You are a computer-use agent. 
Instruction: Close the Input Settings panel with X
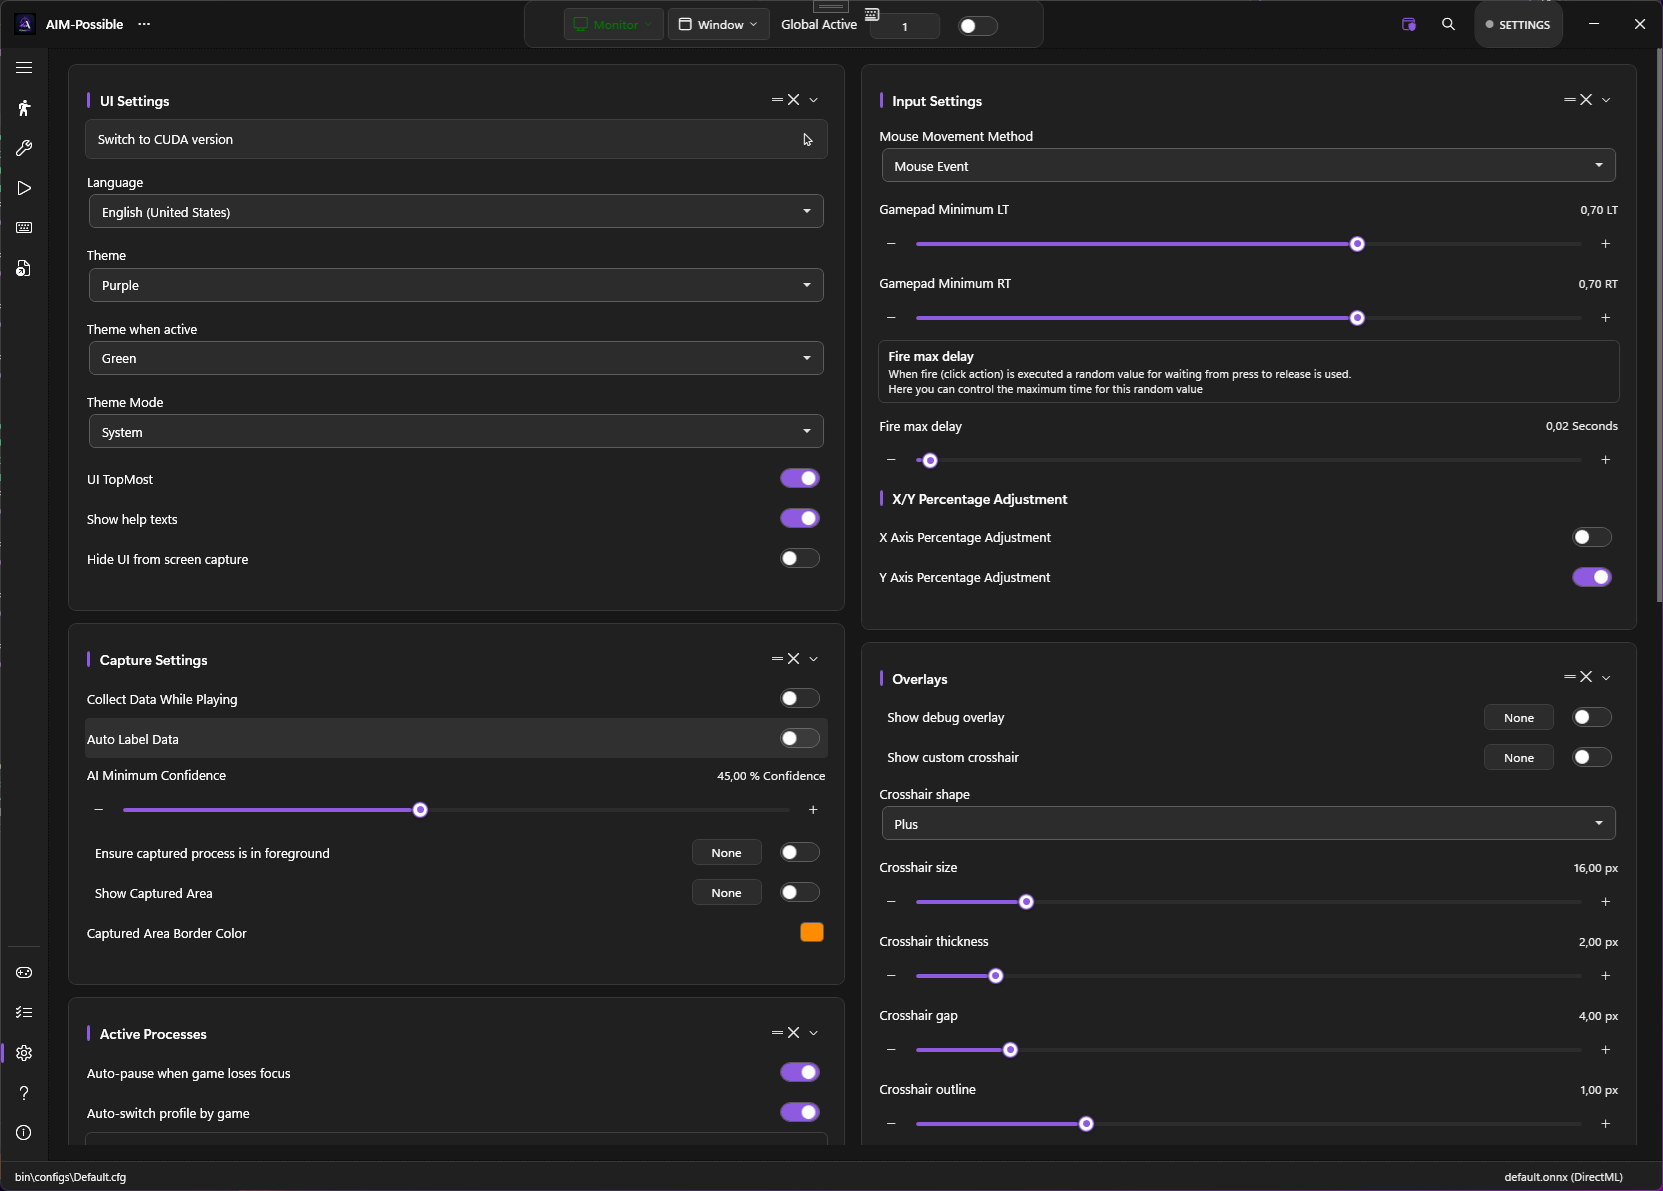(1586, 100)
